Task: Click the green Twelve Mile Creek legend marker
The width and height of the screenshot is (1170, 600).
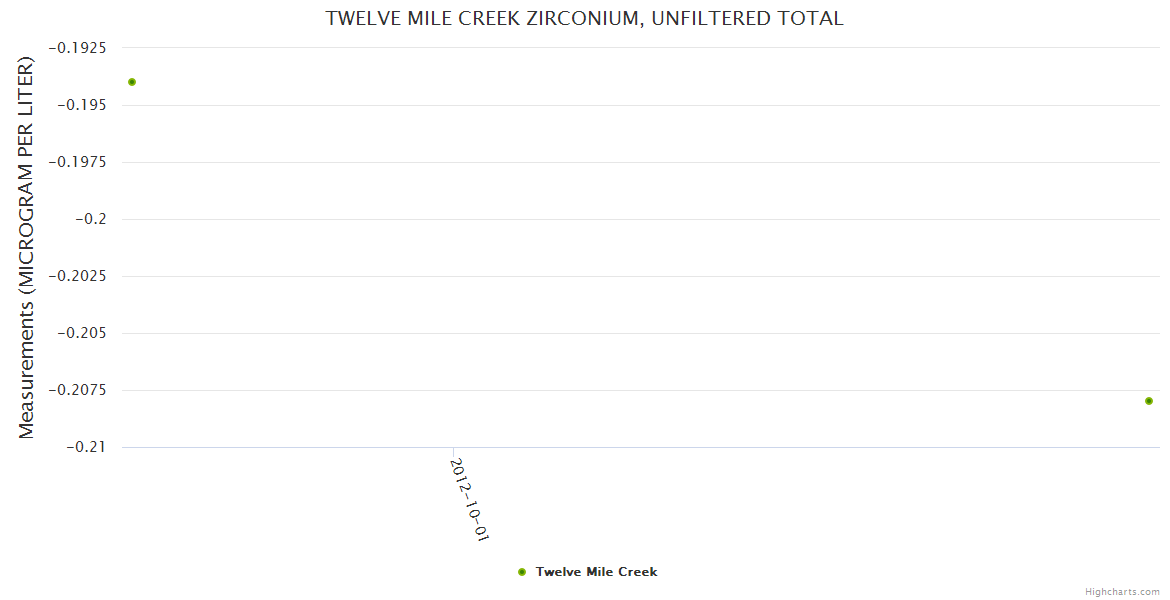Action: click(x=522, y=572)
